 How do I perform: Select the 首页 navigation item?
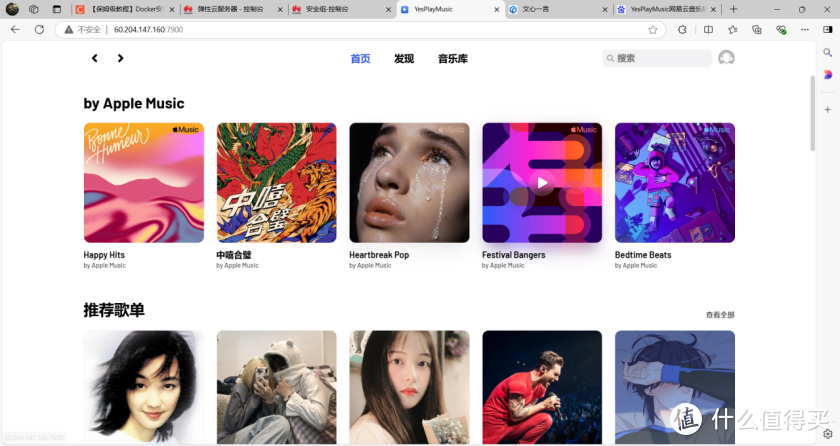click(x=360, y=58)
